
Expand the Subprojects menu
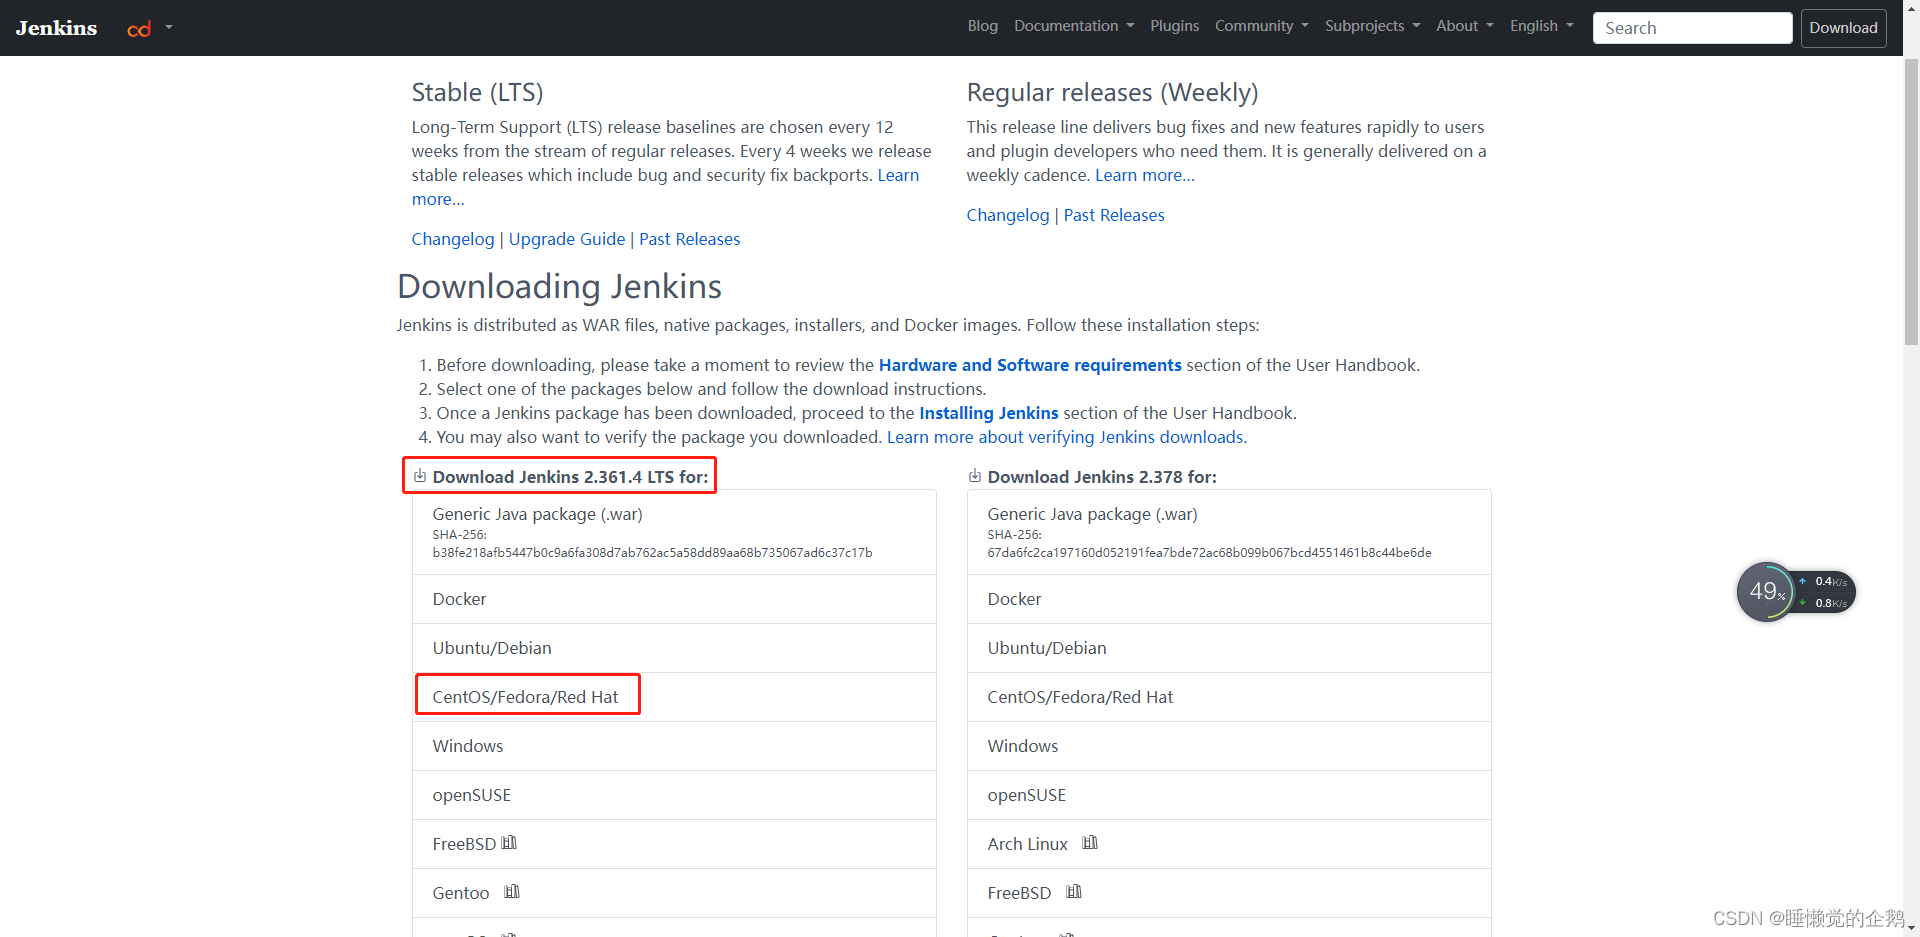pyautogui.click(x=1372, y=26)
